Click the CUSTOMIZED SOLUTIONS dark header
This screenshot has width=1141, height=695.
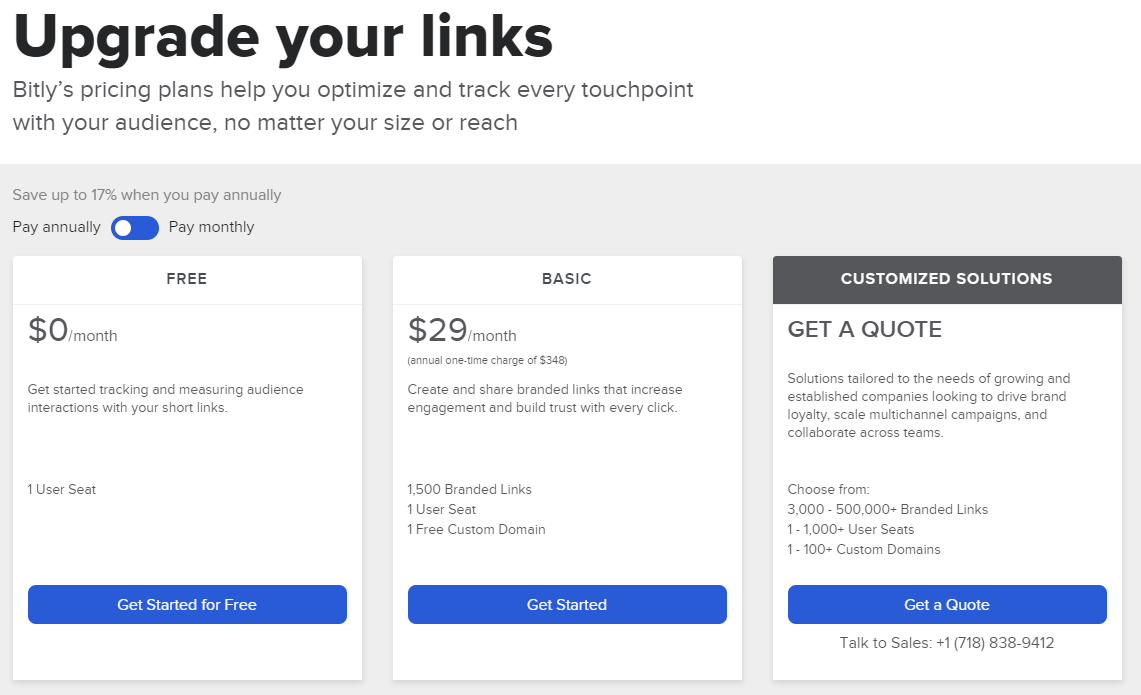(x=947, y=279)
